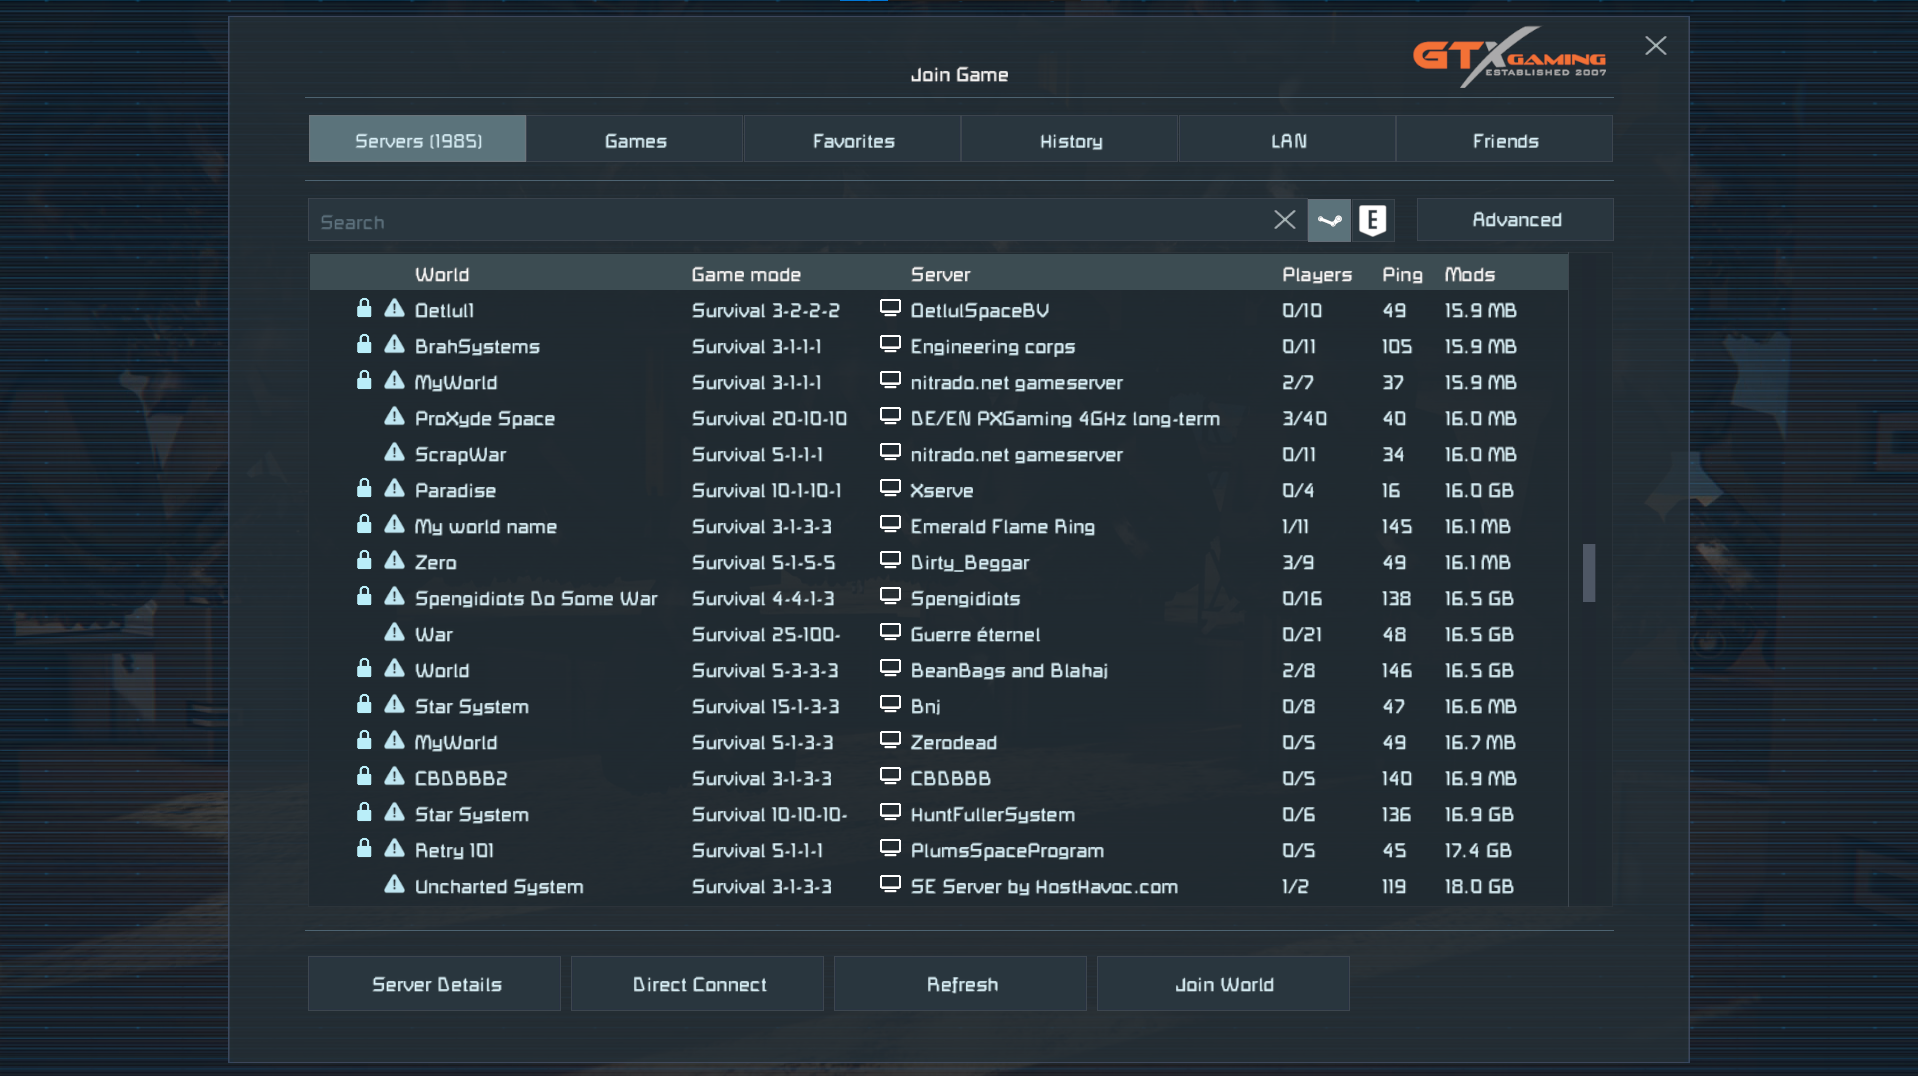The height and width of the screenshot is (1076, 1918).
Task: Click the lock icon on Detlul1 row
Action: coord(364,308)
